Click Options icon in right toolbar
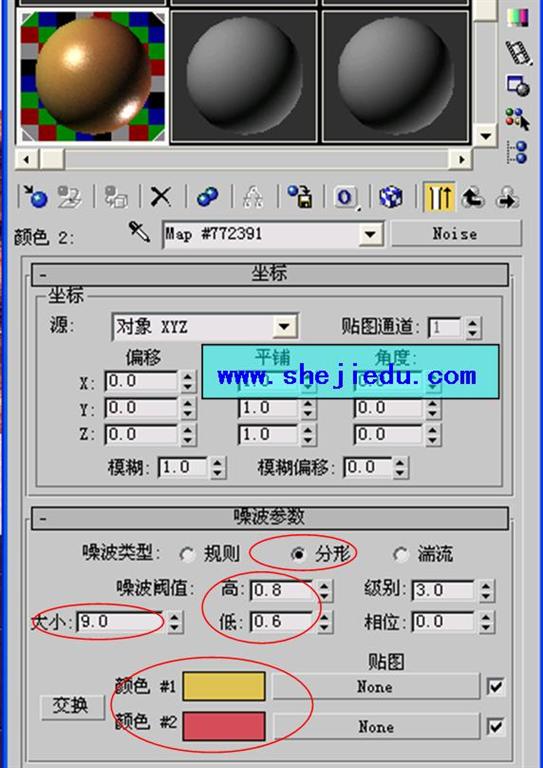 pyautogui.click(x=518, y=86)
